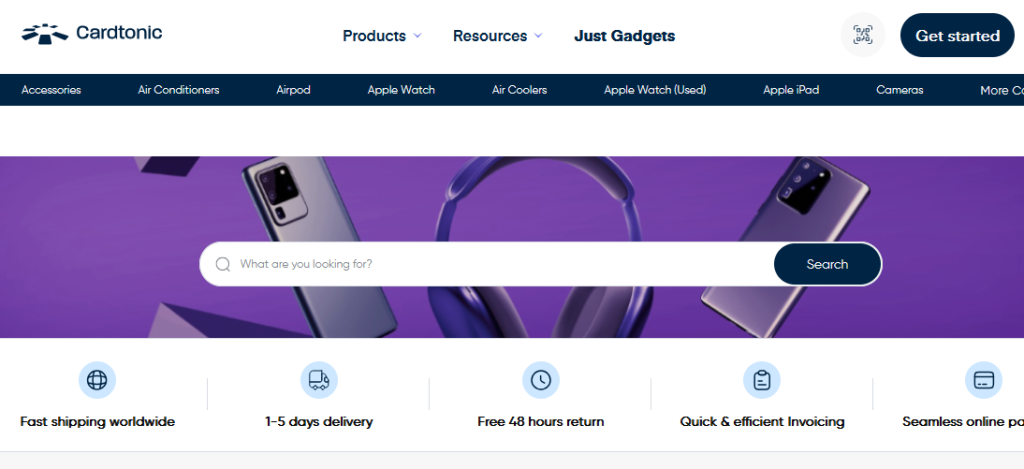
Task: Click the clipboard invoicing icon
Action: (x=762, y=380)
